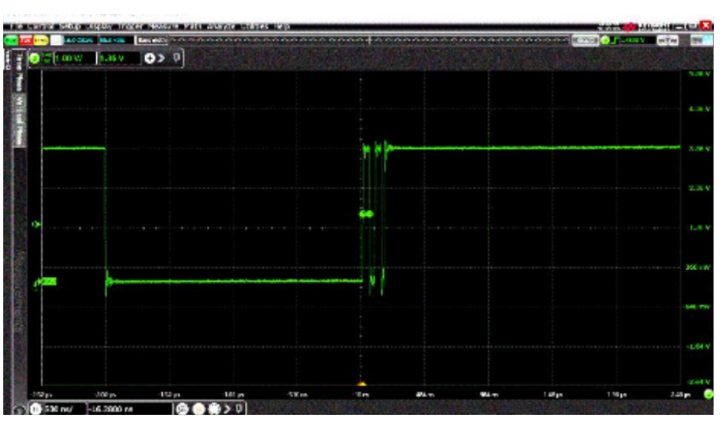The width and height of the screenshot is (724, 425).
Task: Click the horizontal scale knob icon
Action: (x=36, y=409)
